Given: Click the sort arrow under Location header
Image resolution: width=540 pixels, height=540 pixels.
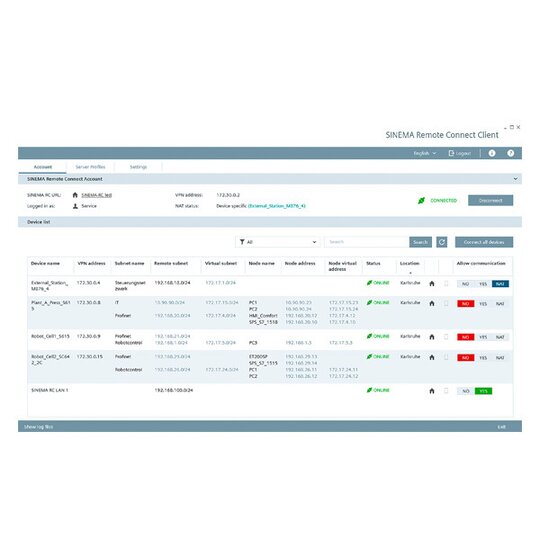Looking at the screenshot, I should coord(410,273).
